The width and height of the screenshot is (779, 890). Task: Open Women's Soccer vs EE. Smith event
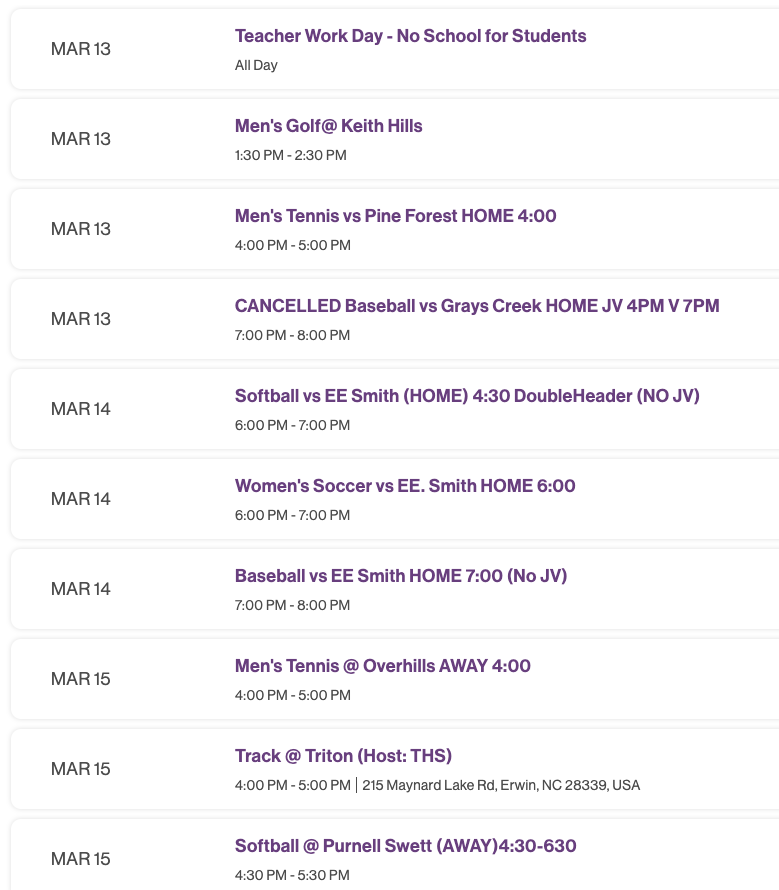tap(405, 486)
